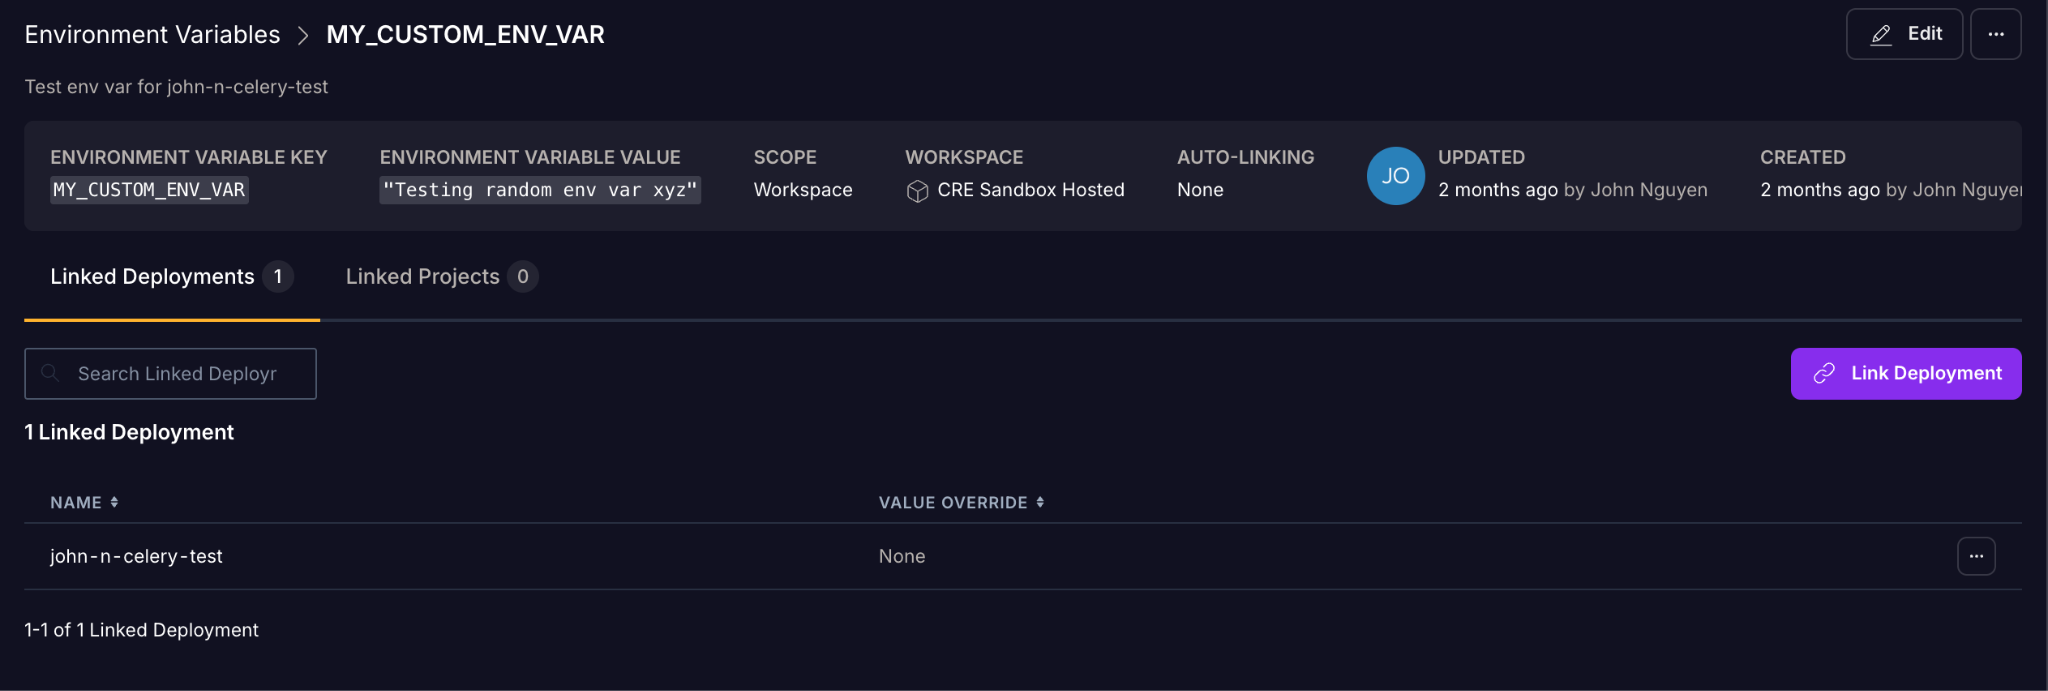Click the pencil icon on Edit button
2048x691 pixels.
coord(1881,35)
